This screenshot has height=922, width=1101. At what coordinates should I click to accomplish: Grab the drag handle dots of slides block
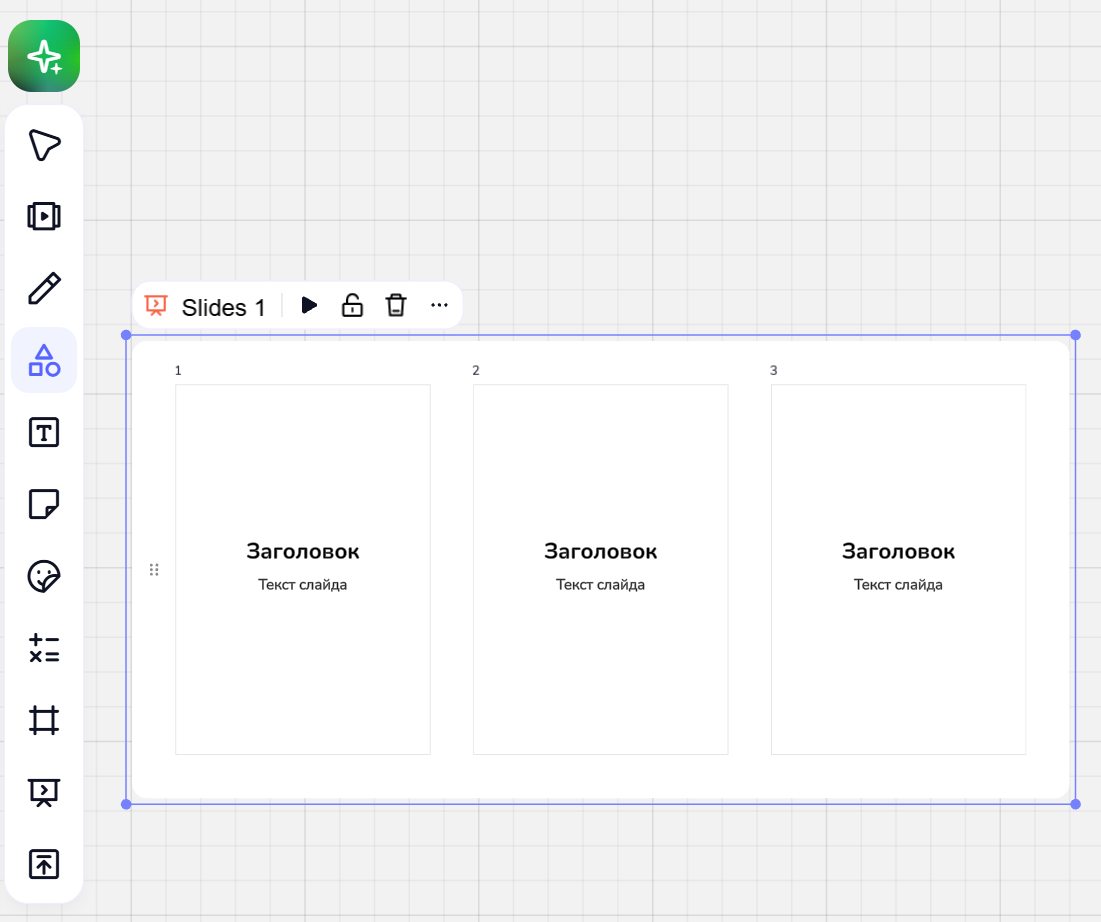coord(154,569)
